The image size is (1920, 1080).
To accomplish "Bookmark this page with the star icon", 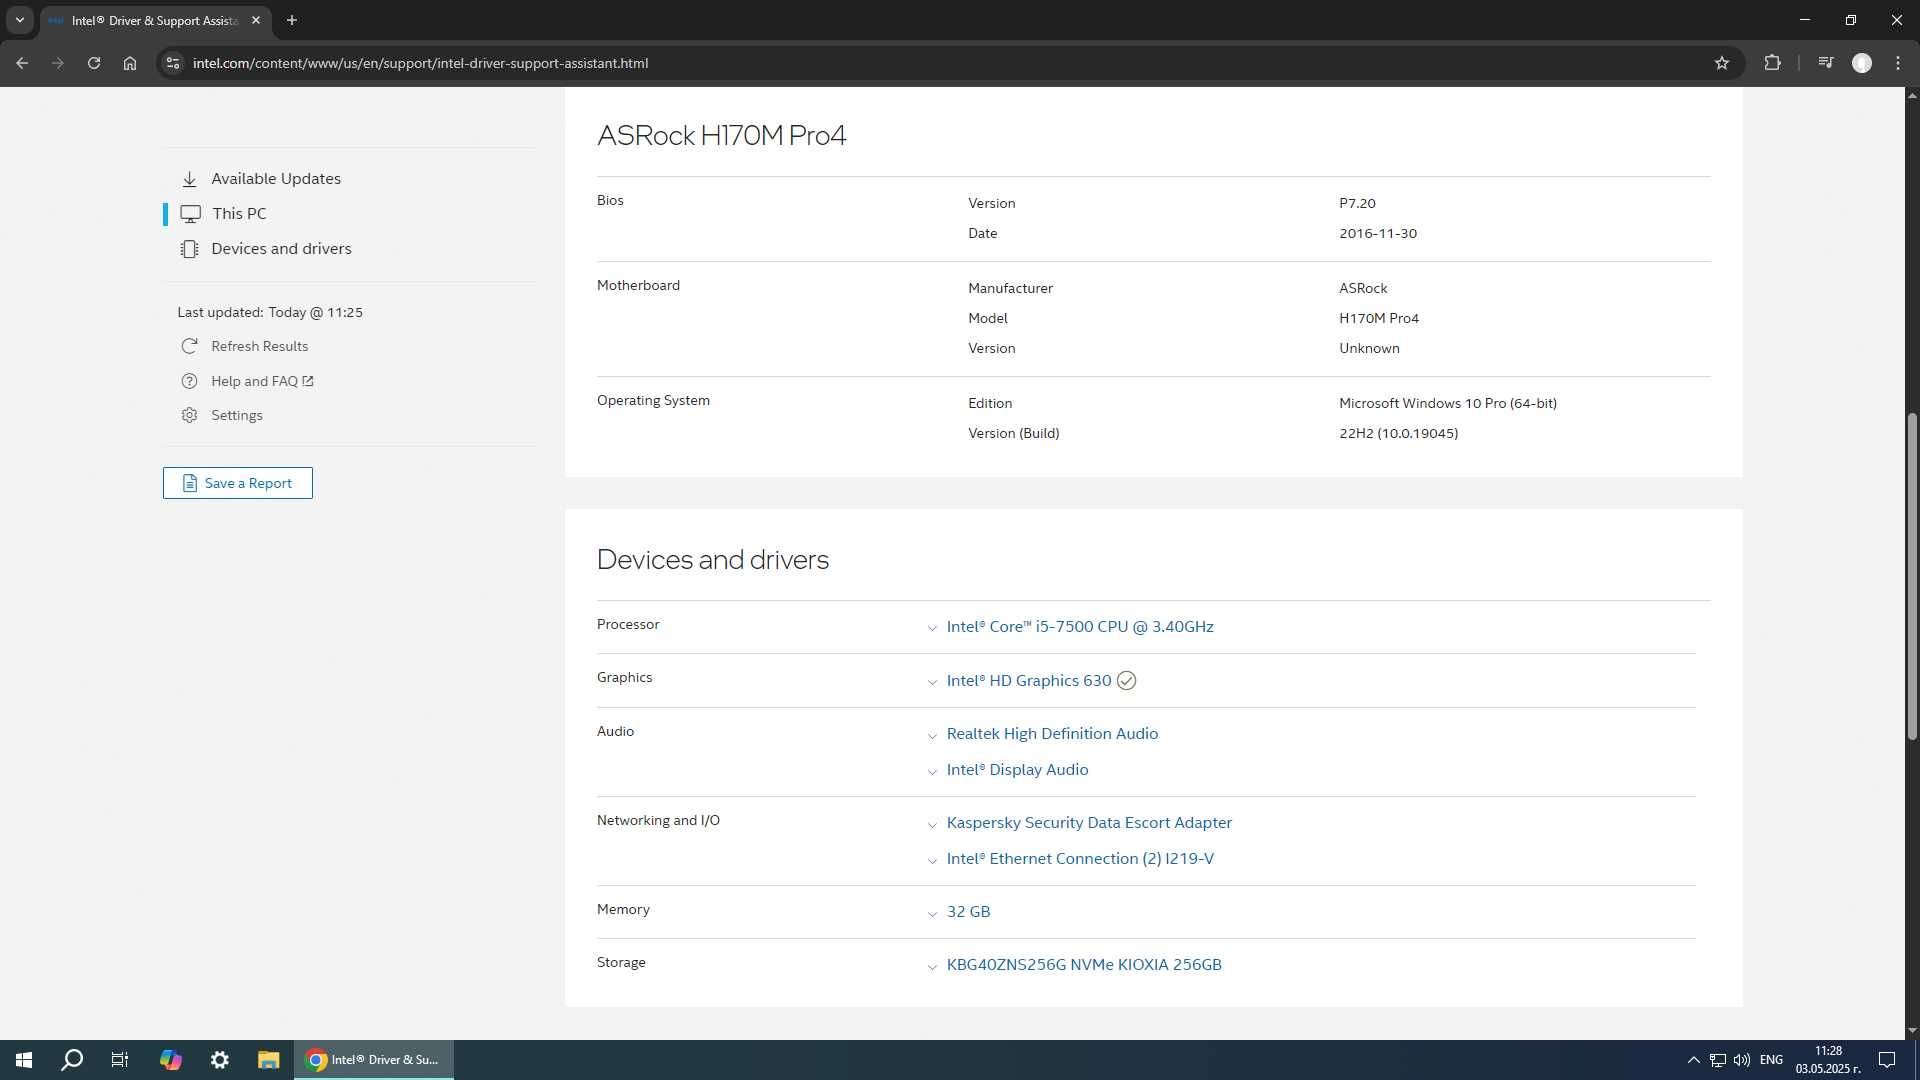I will (1722, 63).
